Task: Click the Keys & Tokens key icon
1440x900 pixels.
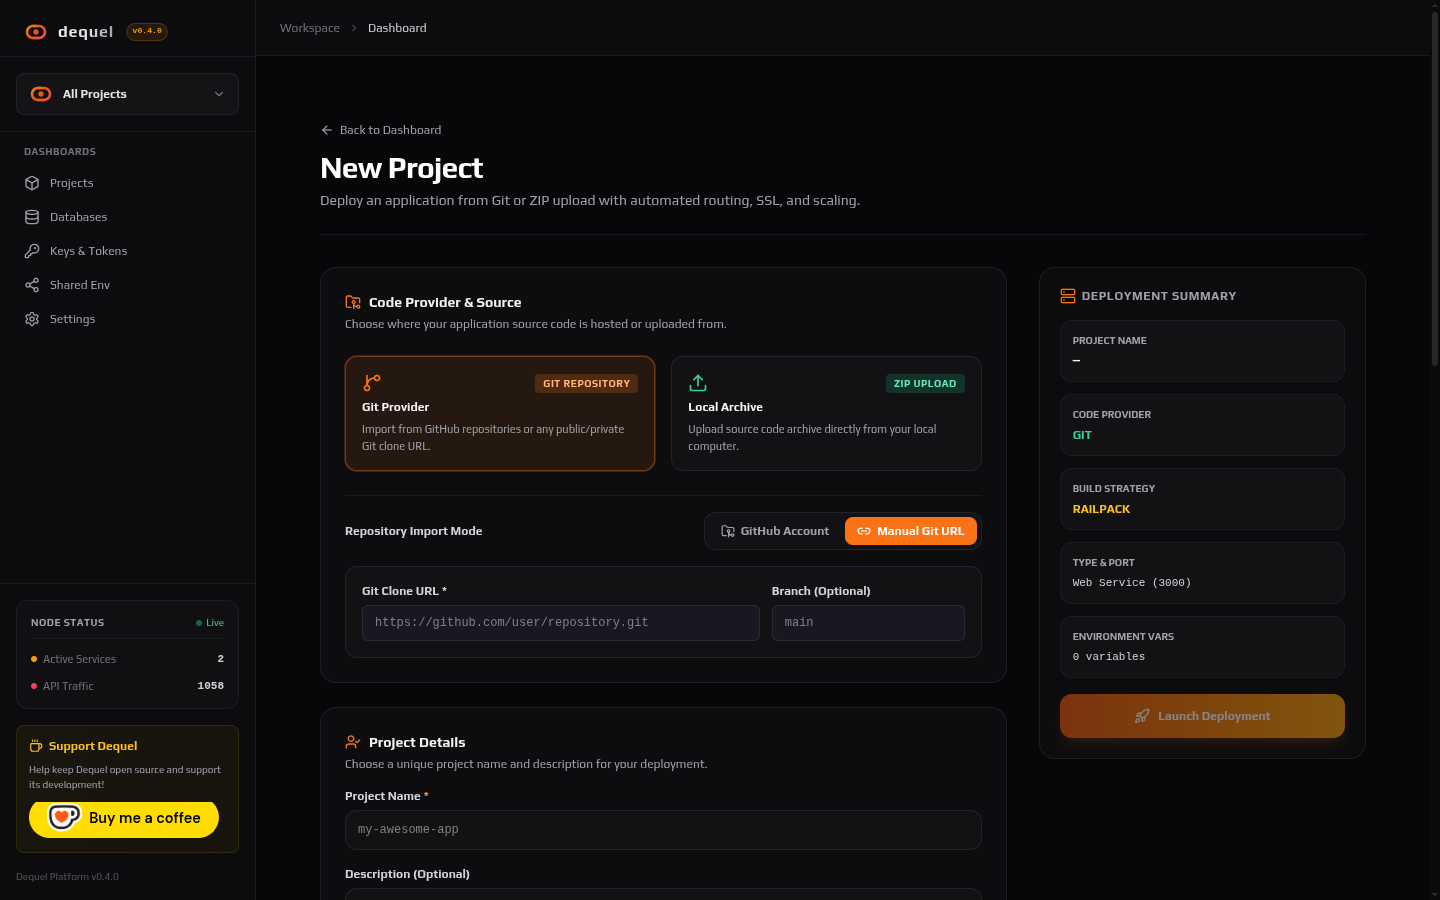Action: click(x=32, y=251)
